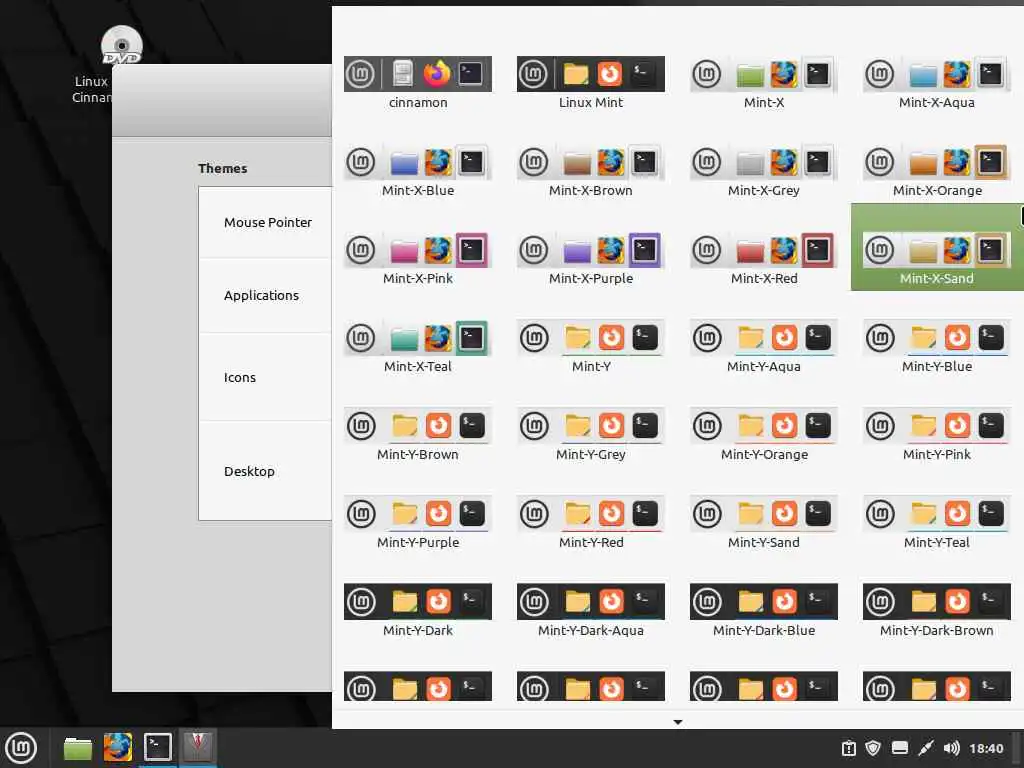This screenshot has width=1024, height=768.
Task: Click the highlighted Mint-X-Sand theme
Action: pos(936,248)
